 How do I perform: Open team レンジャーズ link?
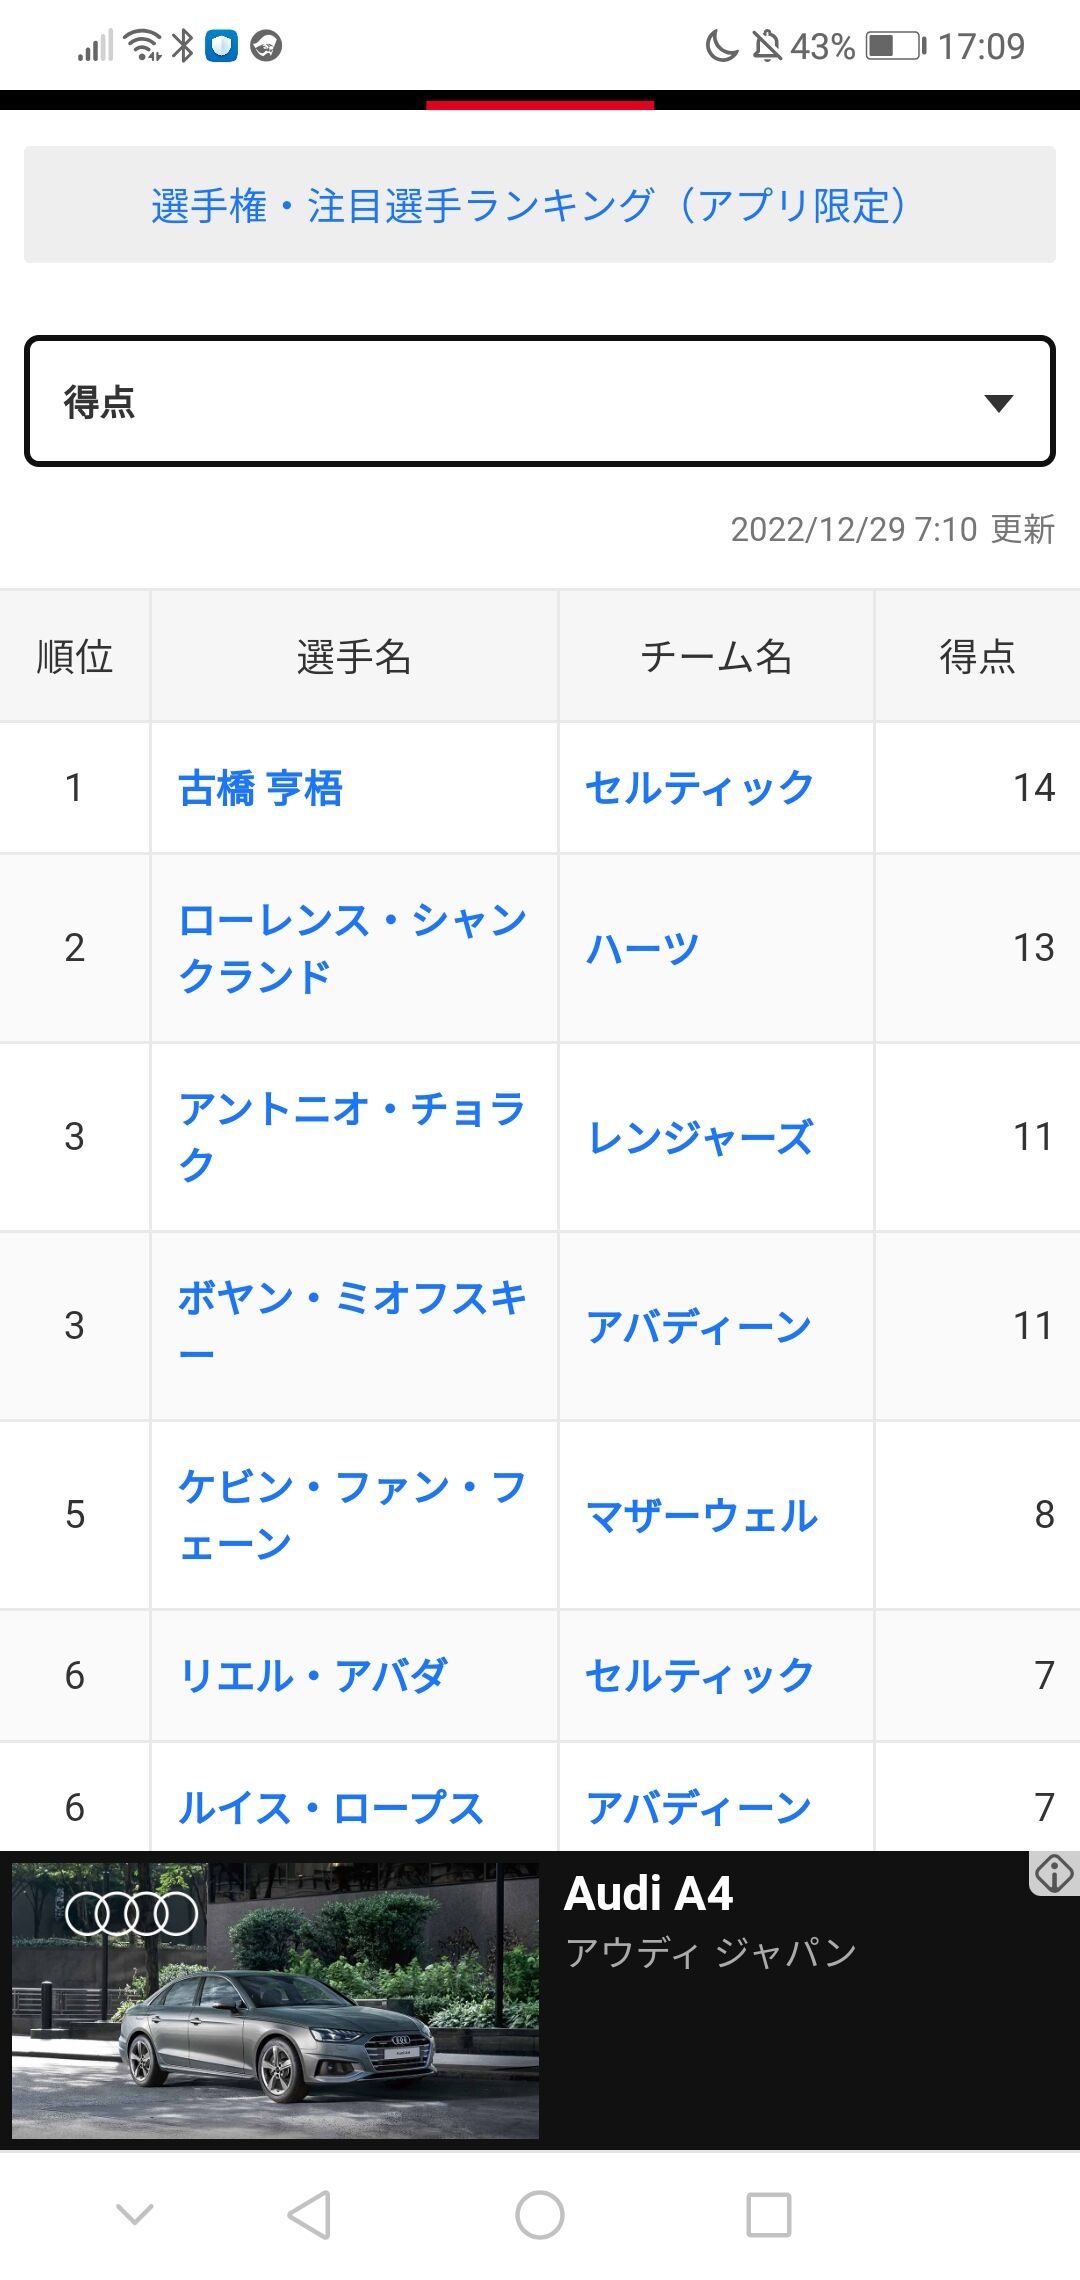pyautogui.click(x=701, y=1137)
